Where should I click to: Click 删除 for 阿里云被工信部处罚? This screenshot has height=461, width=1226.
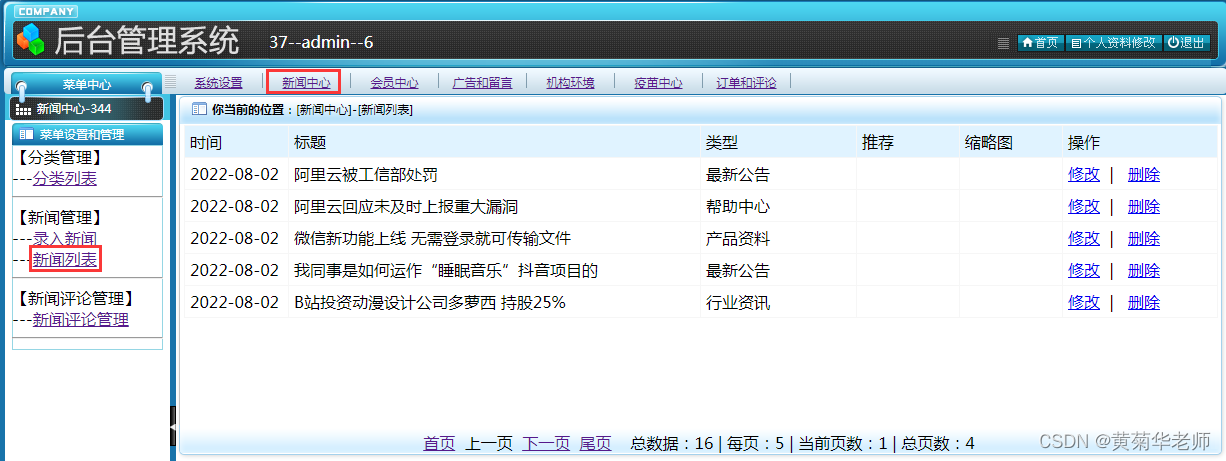1144,175
